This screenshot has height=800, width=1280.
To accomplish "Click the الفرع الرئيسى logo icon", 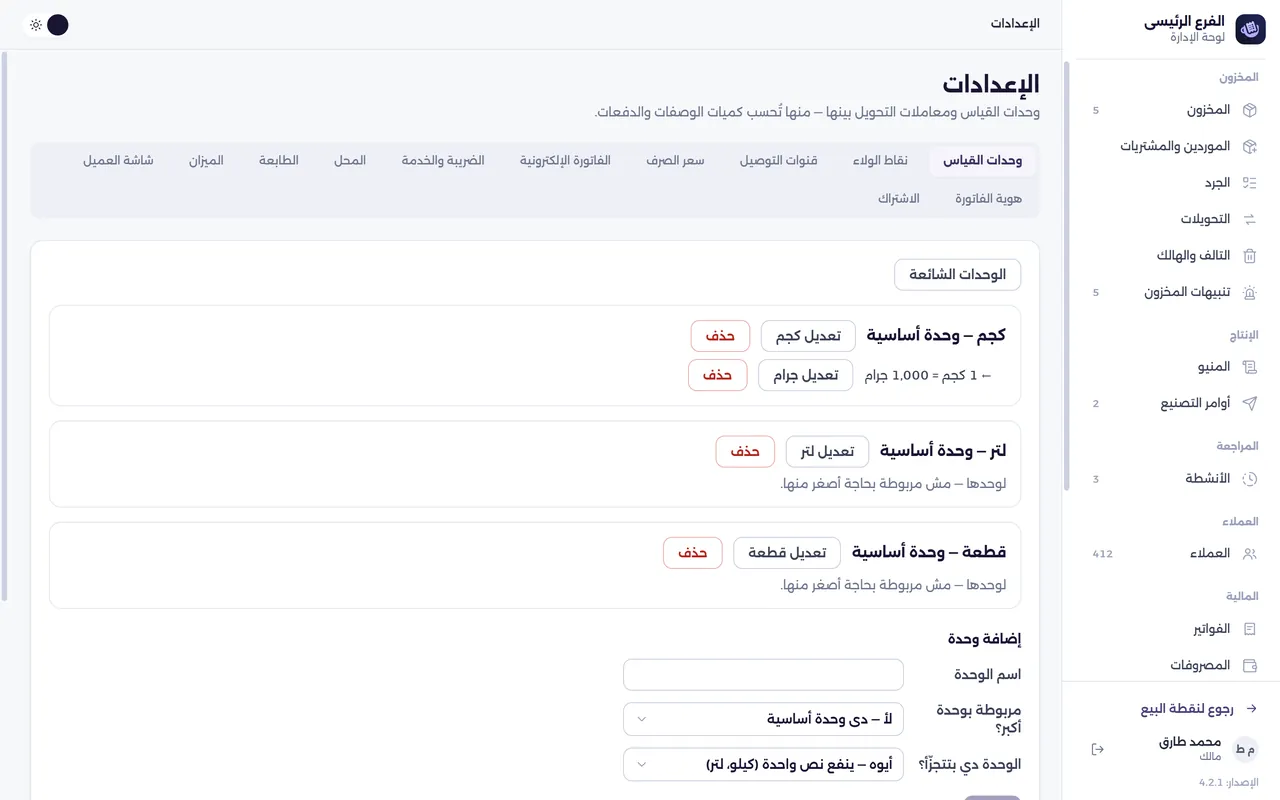I will coord(1251,29).
